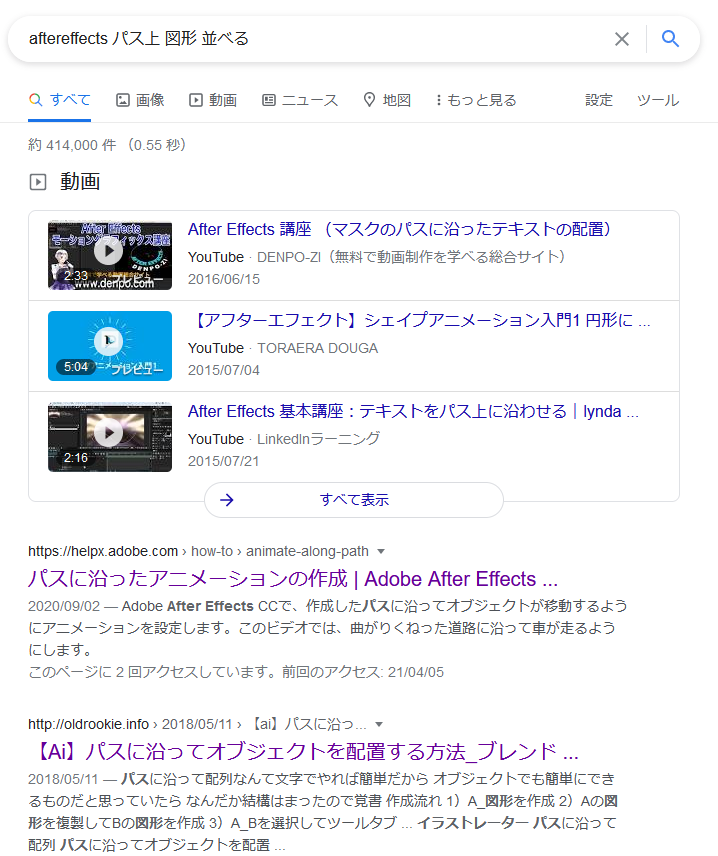The image size is (718, 856).
Task: Open the 地図 tab
Action: (387, 100)
